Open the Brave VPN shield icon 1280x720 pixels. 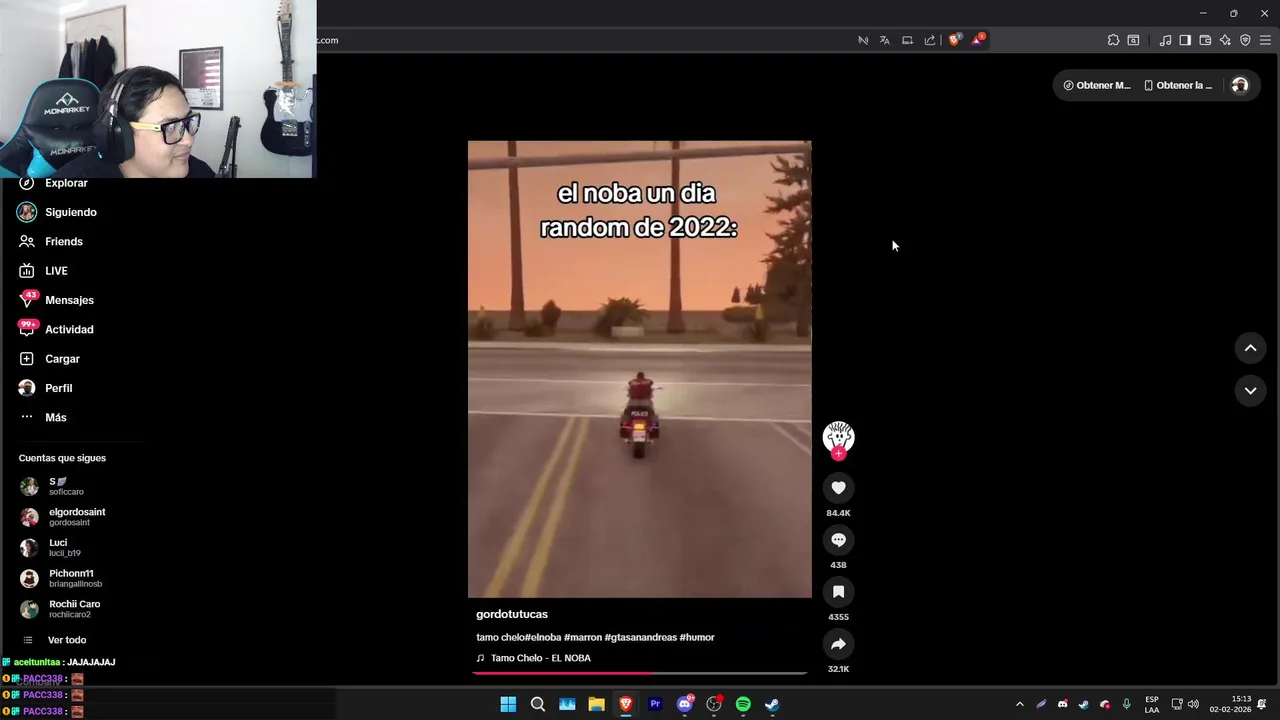point(1245,40)
